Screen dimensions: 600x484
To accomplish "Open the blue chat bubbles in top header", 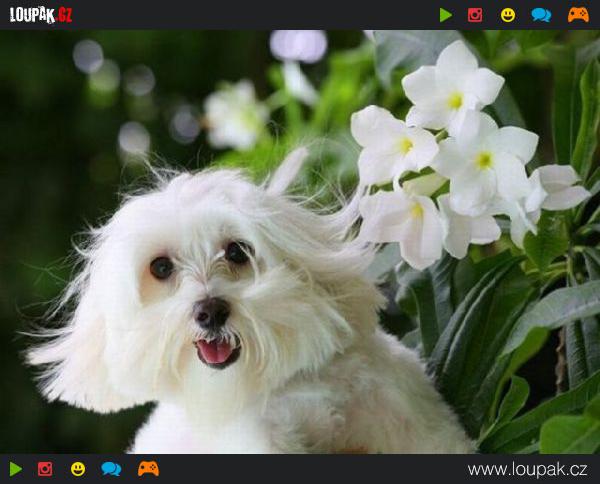I will [x=541, y=15].
